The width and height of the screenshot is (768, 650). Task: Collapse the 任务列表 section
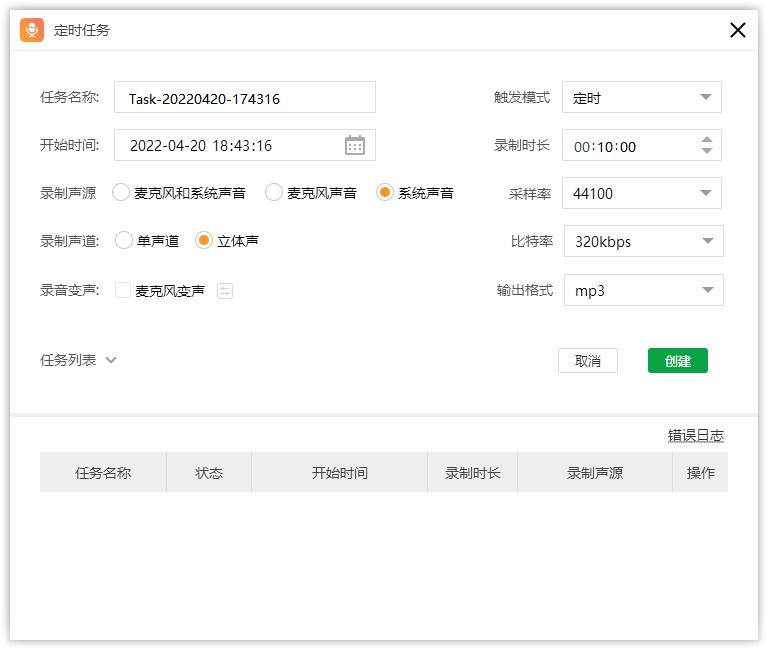(x=110, y=360)
